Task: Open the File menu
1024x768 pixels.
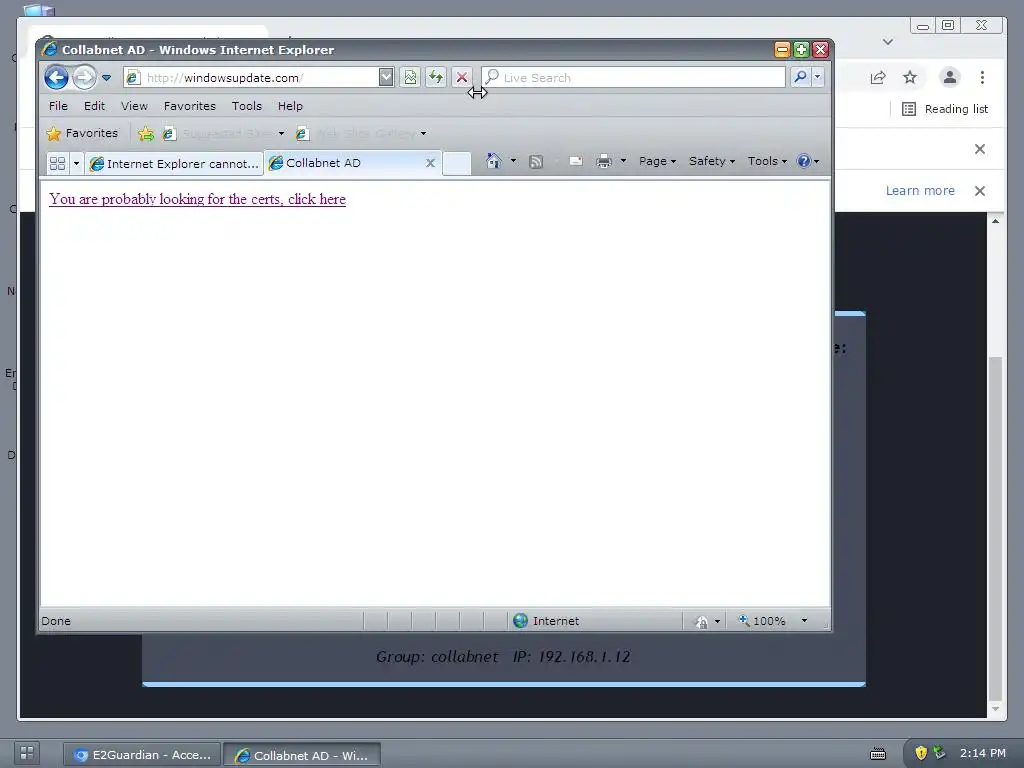Action: (x=58, y=106)
